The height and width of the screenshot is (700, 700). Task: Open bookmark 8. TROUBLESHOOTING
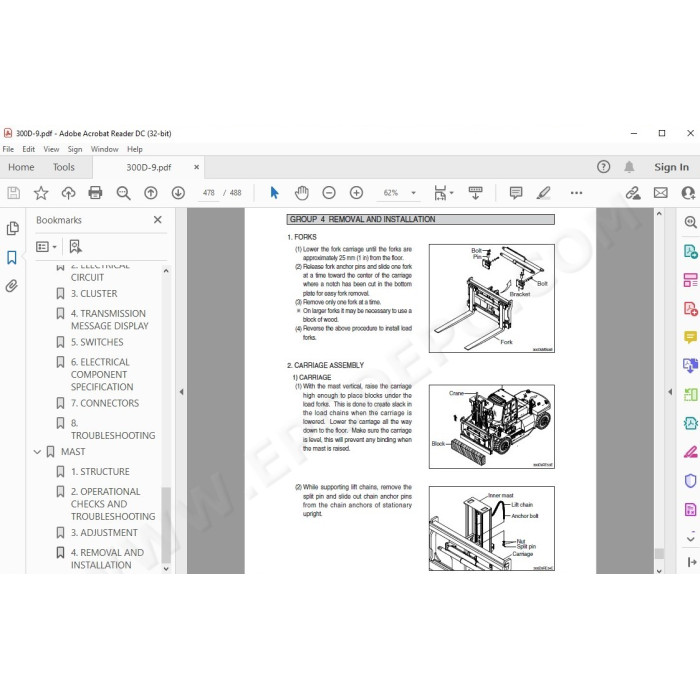point(113,429)
